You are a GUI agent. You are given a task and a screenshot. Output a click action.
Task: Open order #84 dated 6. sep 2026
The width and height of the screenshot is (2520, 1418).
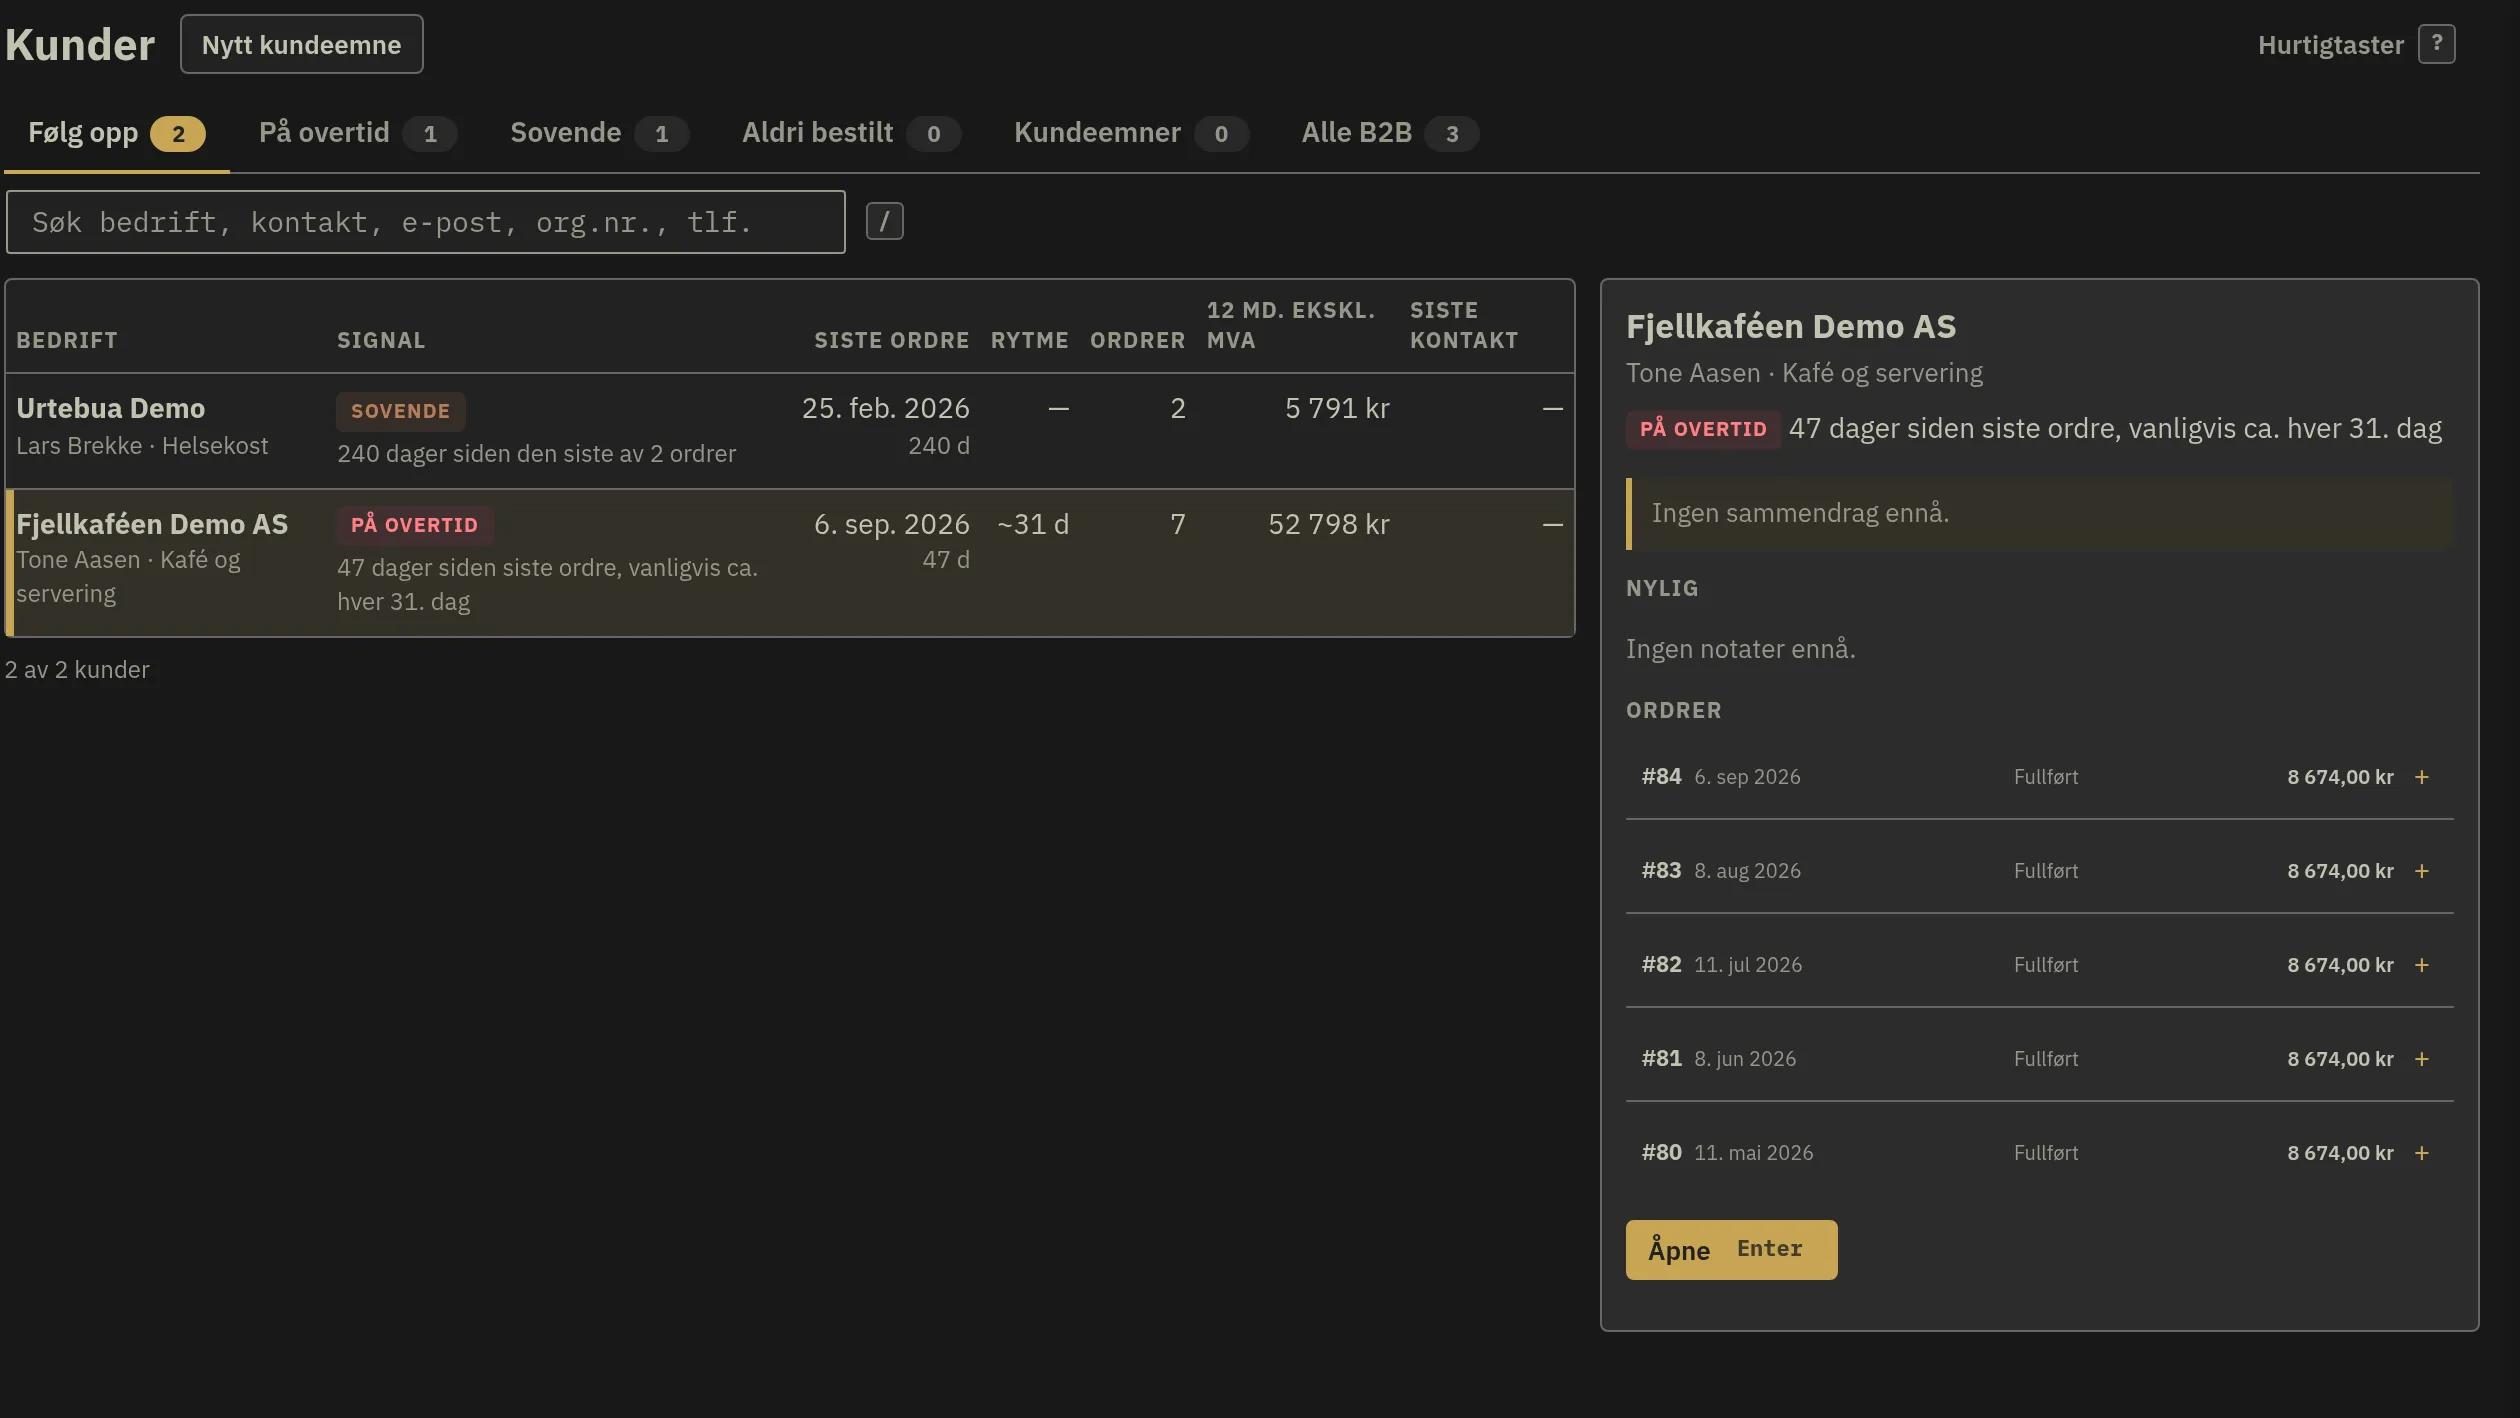(x=2039, y=777)
